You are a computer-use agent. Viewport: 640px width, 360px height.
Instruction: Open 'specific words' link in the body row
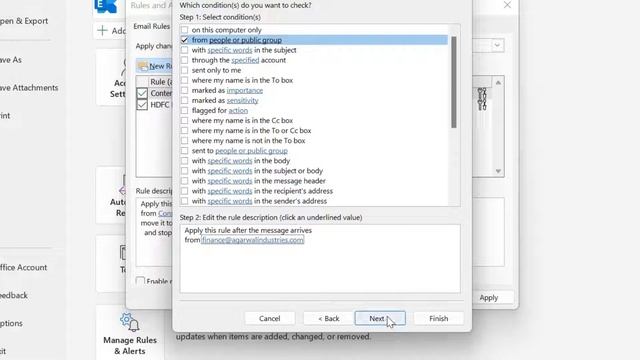(x=230, y=161)
